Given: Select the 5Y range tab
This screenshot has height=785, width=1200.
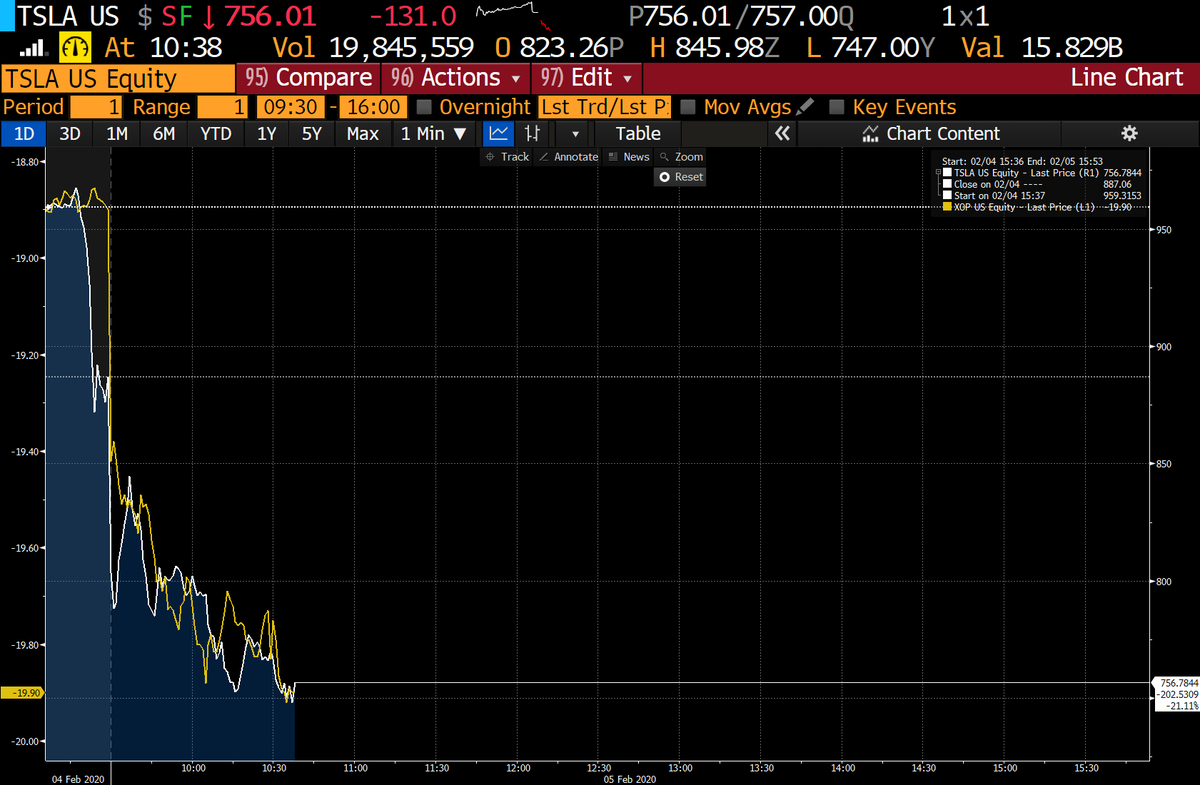Looking at the screenshot, I should 312,133.
